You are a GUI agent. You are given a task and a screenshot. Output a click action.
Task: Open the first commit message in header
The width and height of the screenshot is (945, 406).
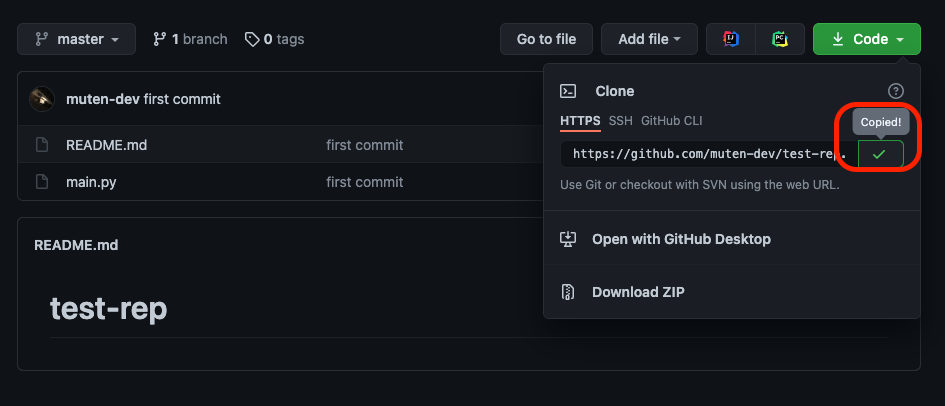point(182,99)
